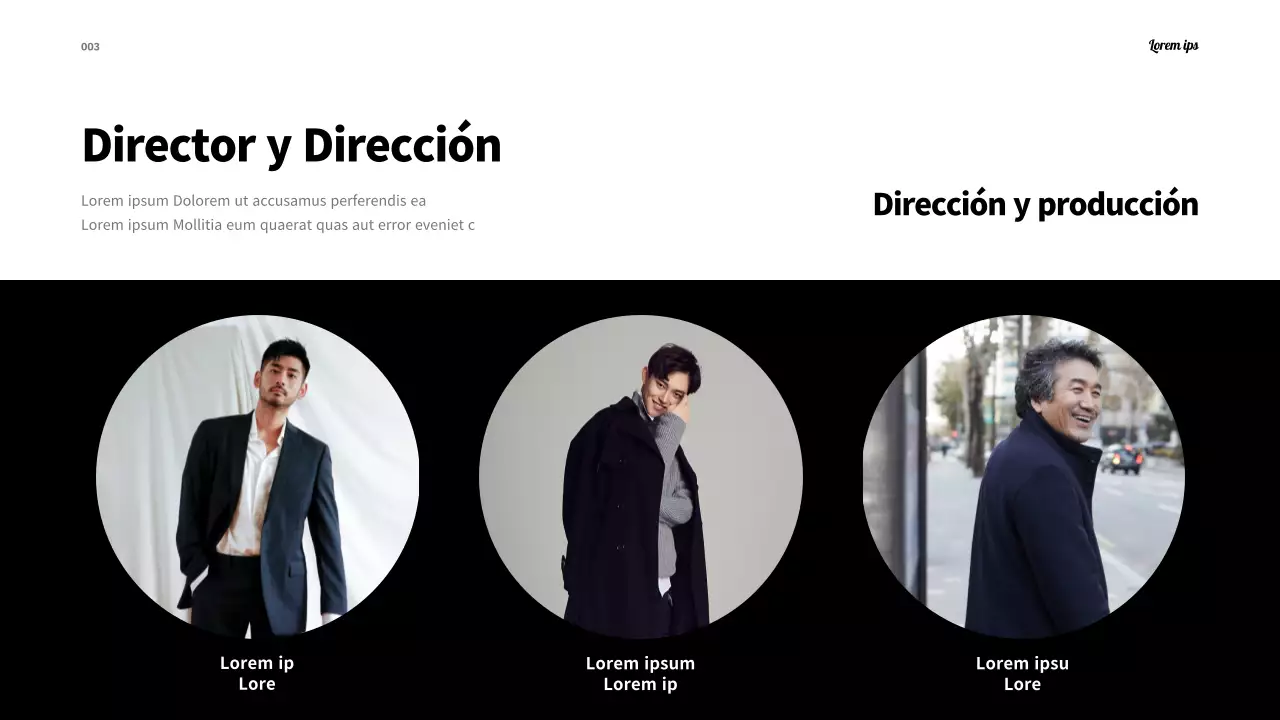Select the 'Lorem ips' script logo text

tap(1173, 45)
